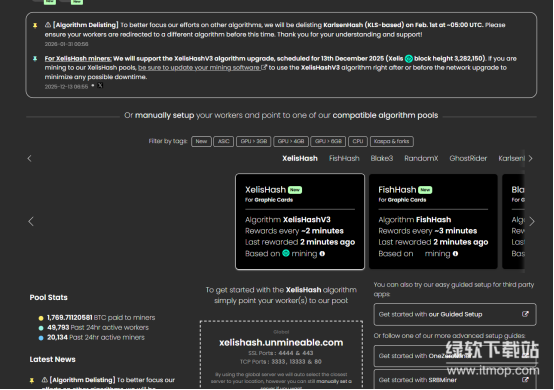
Task: Click Algorithm Delisting item in Latest News
Action: pyautogui.click(x=108, y=384)
